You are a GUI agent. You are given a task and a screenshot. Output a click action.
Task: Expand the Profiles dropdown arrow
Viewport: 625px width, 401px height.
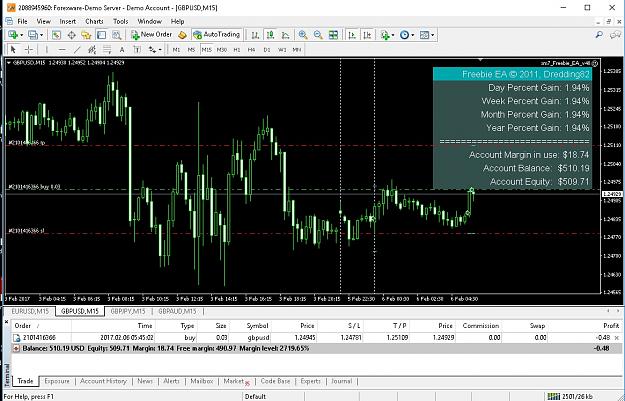(x=41, y=35)
